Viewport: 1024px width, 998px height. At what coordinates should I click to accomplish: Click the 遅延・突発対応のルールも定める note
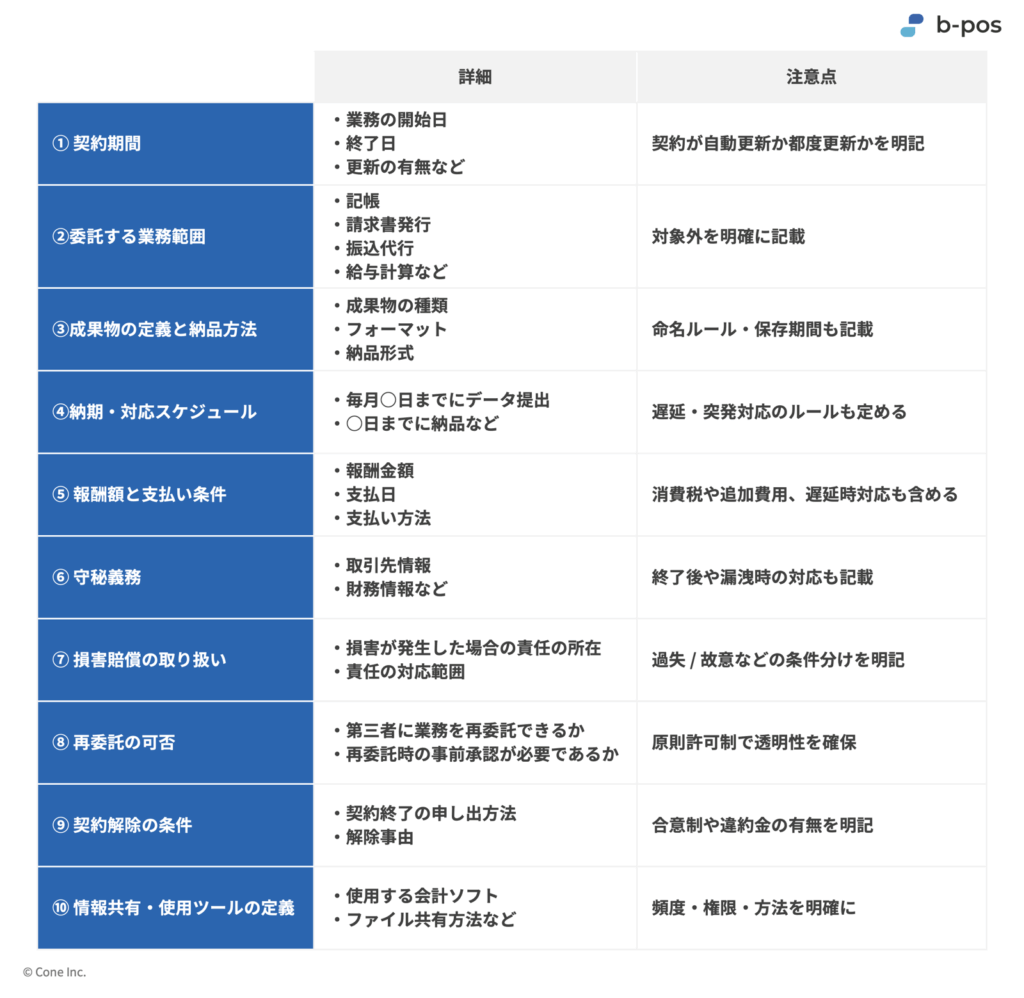(779, 412)
